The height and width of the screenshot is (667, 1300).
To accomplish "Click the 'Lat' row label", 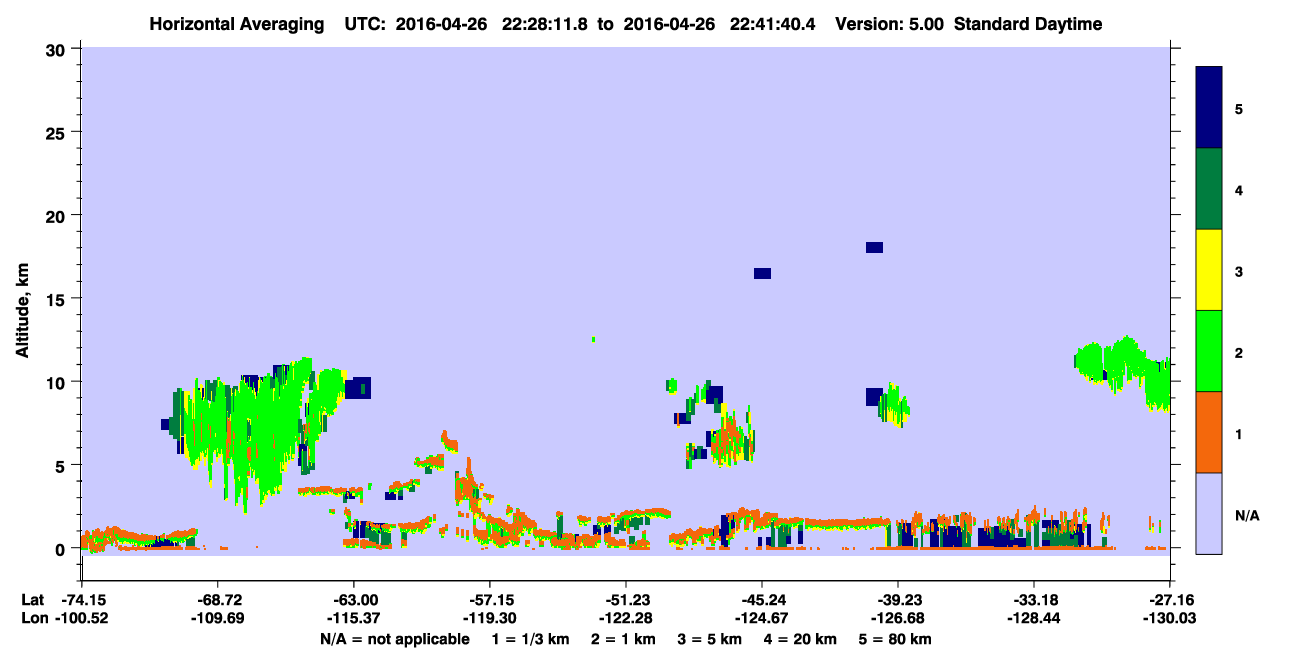I will point(32,600).
